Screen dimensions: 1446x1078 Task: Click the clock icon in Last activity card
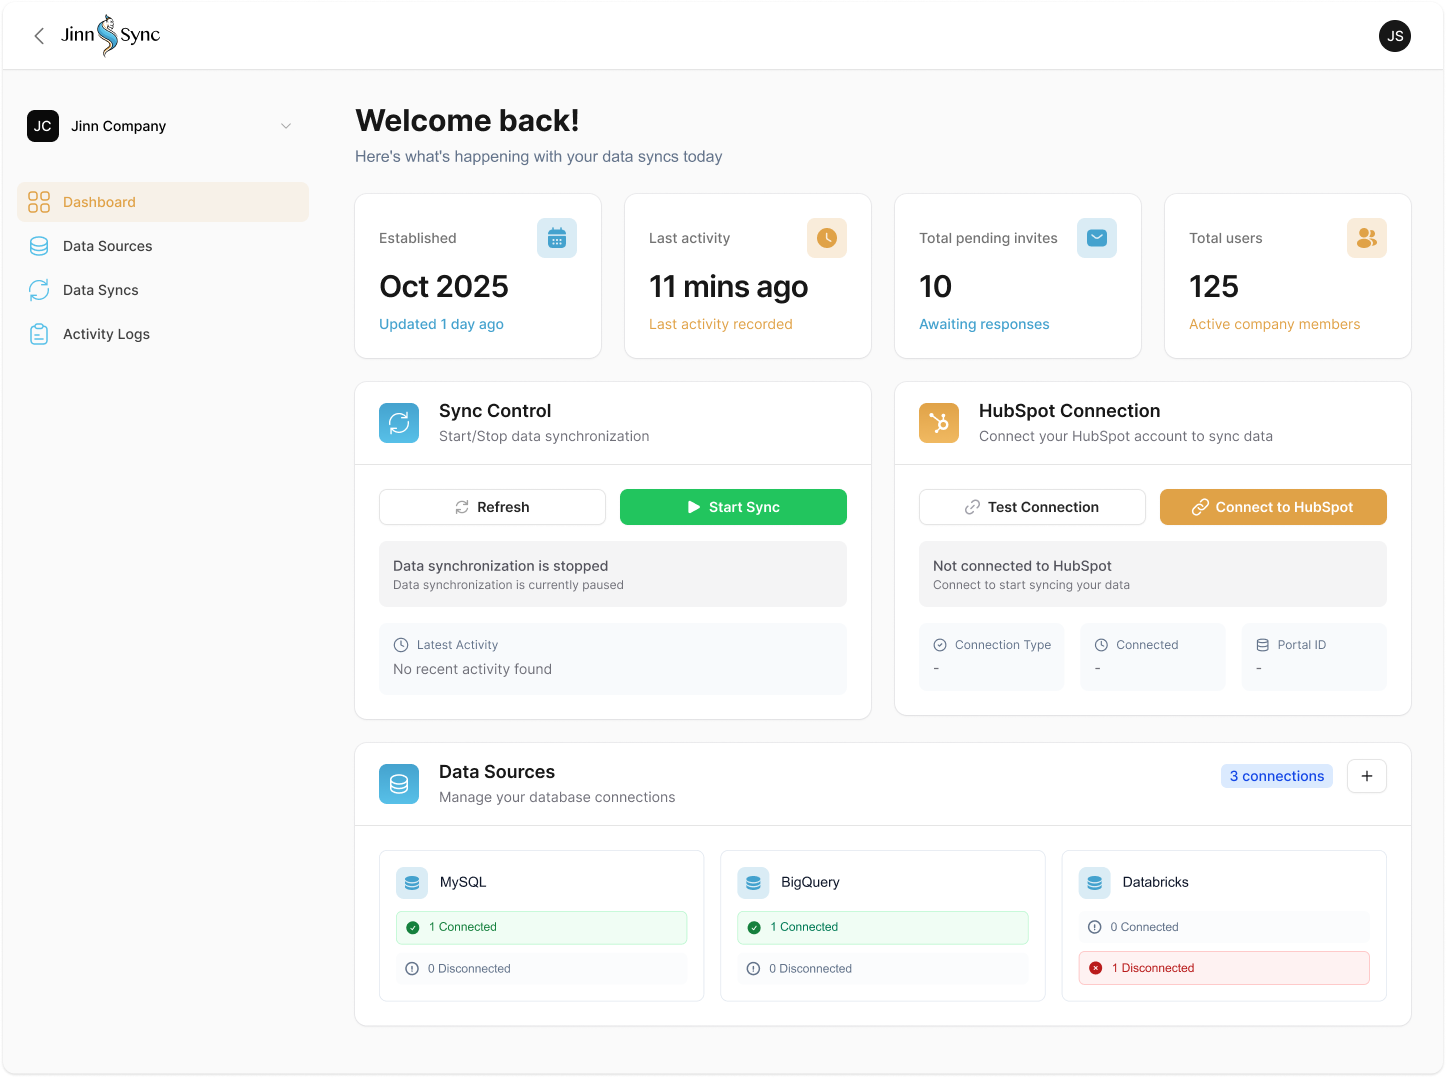[x=826, y=238]
